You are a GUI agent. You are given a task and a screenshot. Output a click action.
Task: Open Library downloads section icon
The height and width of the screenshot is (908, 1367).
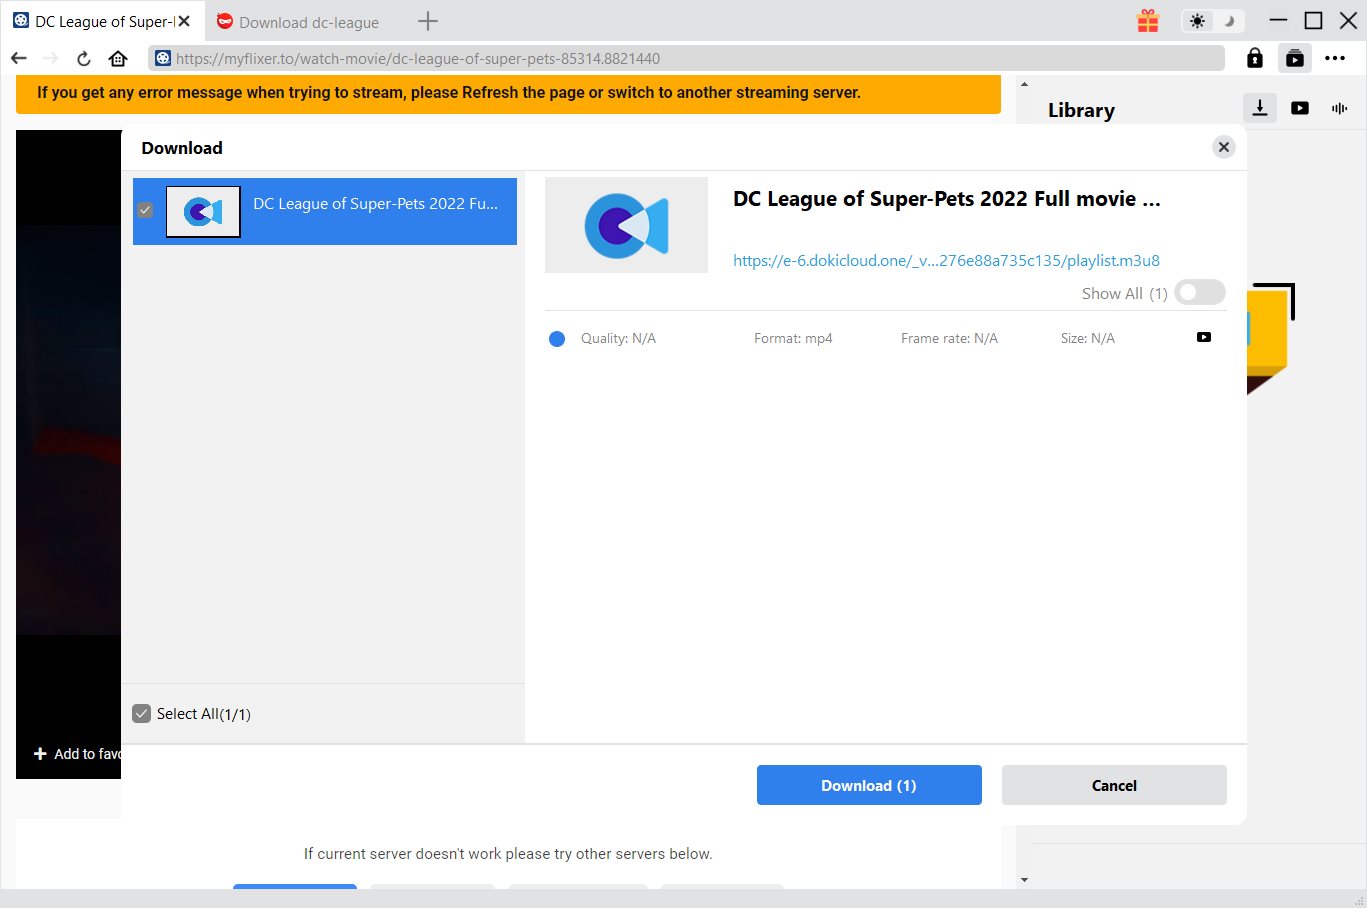pos(1260,108)
